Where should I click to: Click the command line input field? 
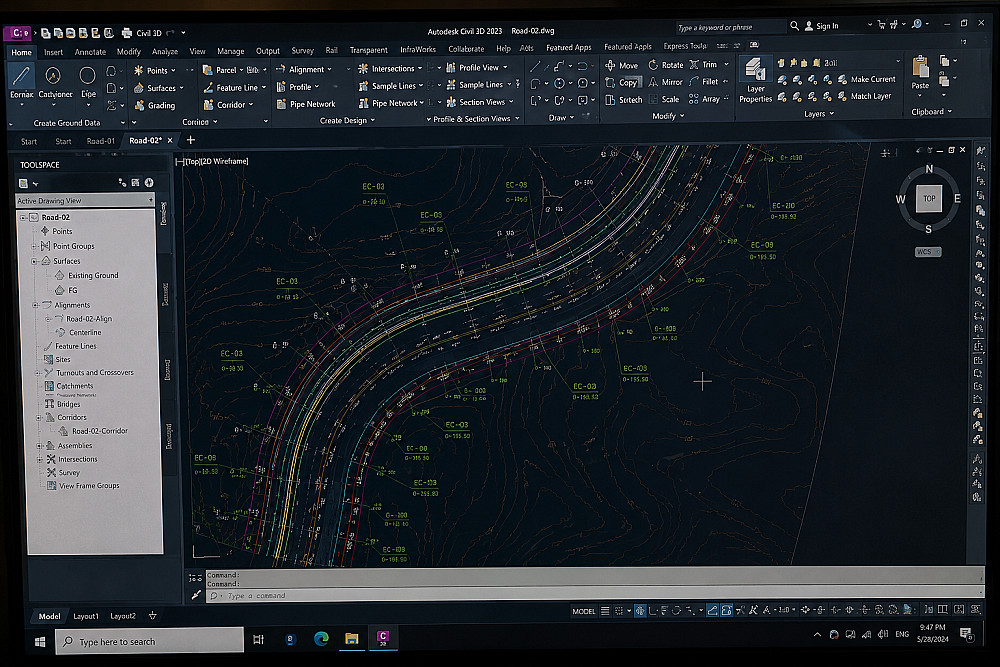(x=593, y=596)
